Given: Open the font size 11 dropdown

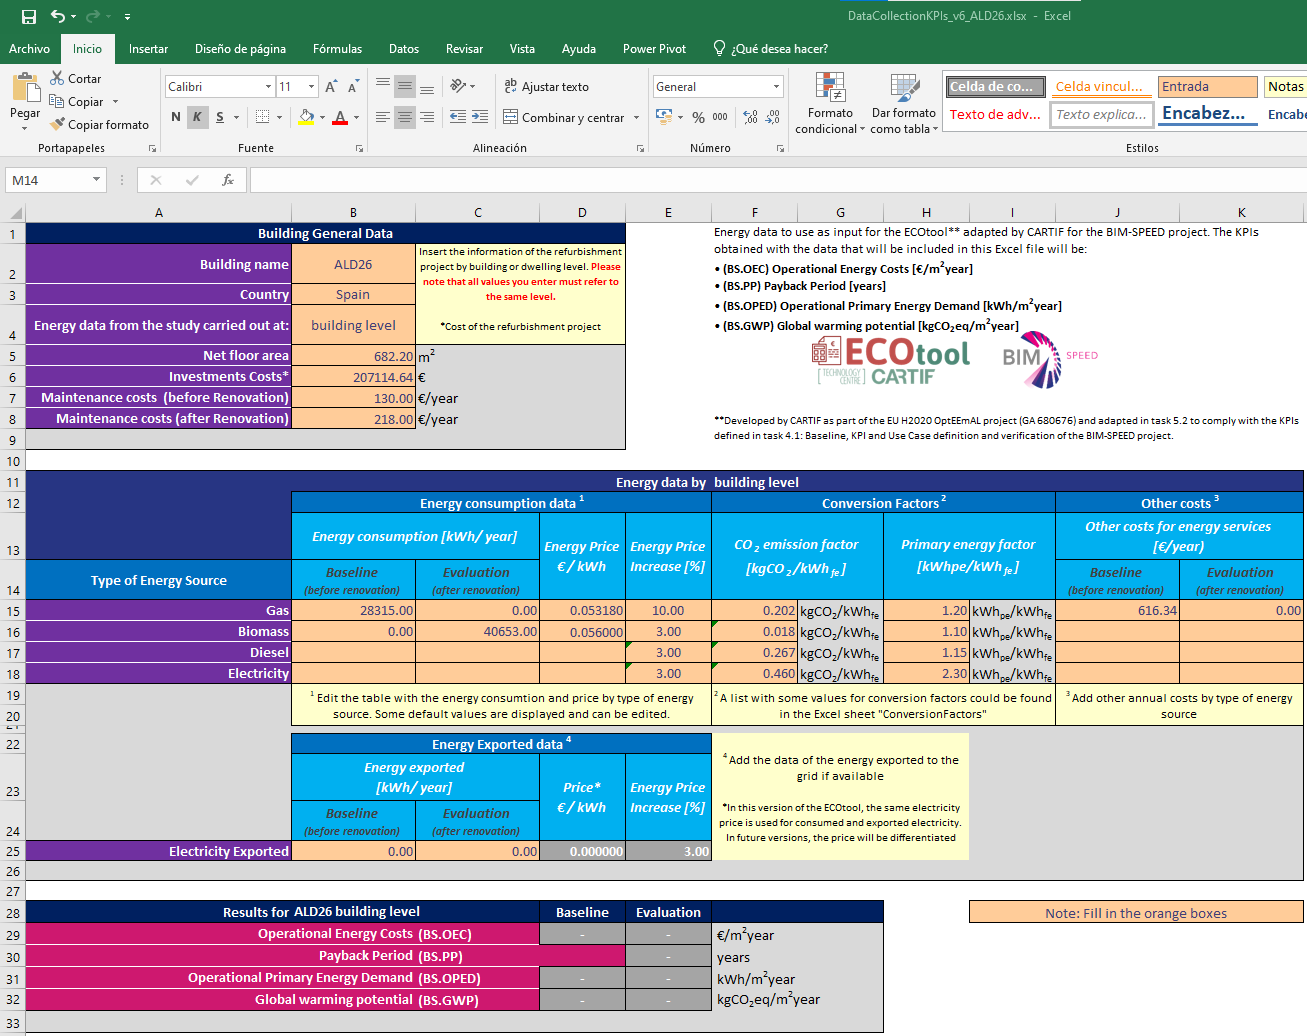Looking at the screenshot, I should tap(311, 87).
